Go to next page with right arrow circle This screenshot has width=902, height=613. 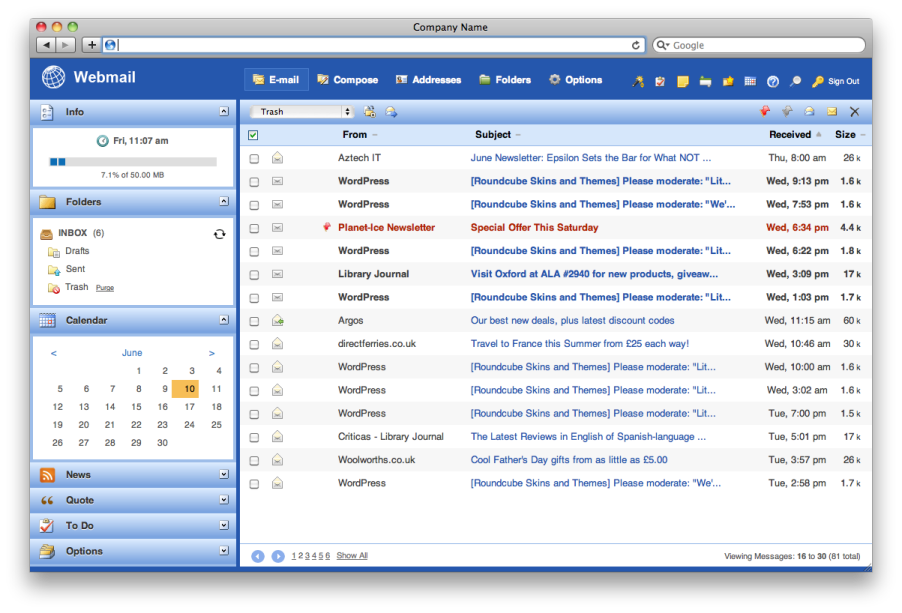click(278, 556)
